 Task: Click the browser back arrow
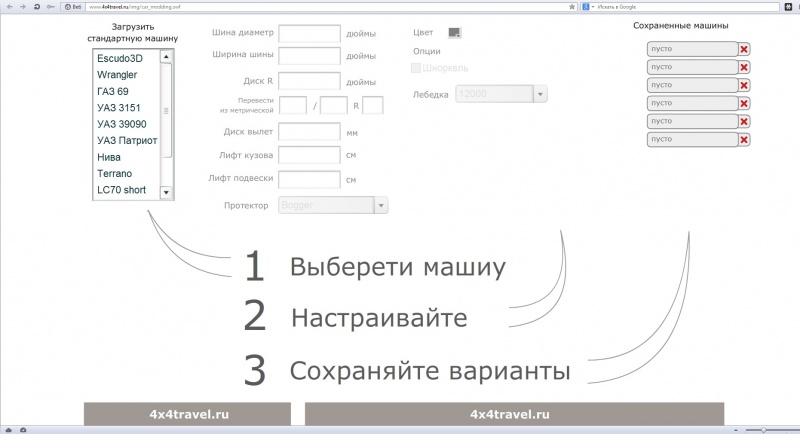[8, 6]
